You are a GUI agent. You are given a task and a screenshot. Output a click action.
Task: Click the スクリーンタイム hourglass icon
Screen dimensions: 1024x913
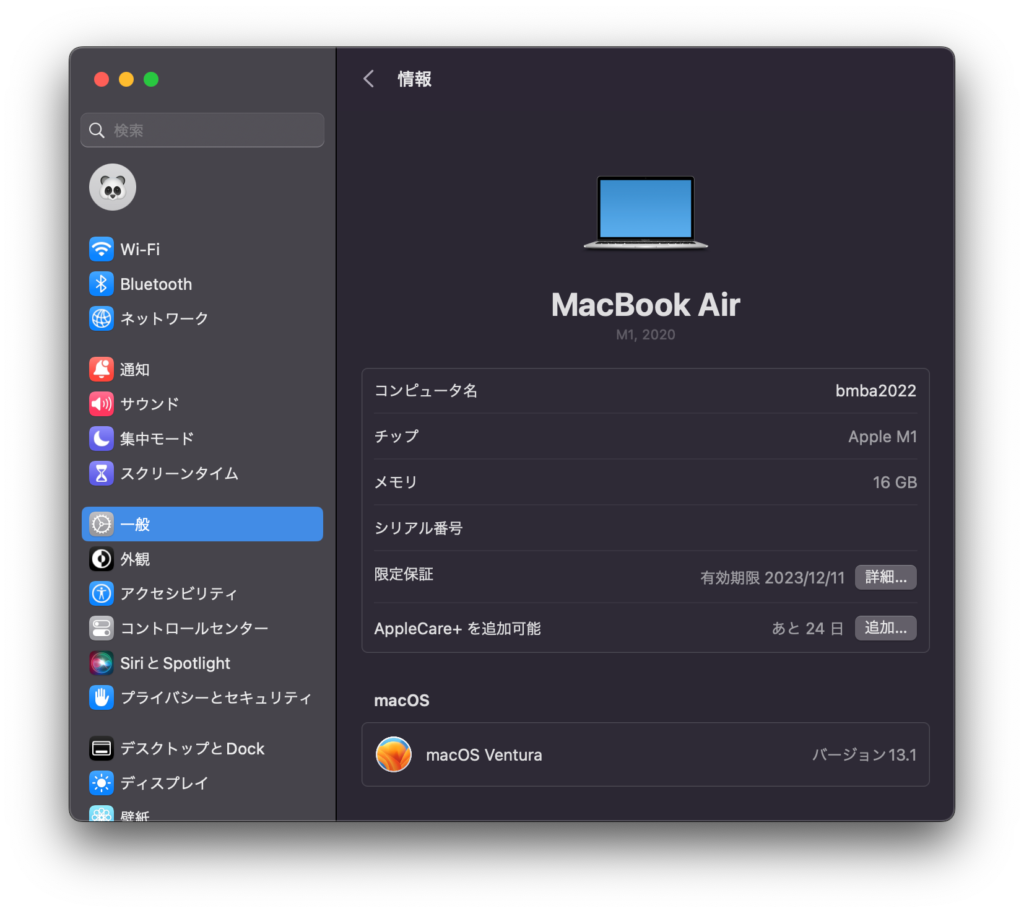click(x=101, y=473)
